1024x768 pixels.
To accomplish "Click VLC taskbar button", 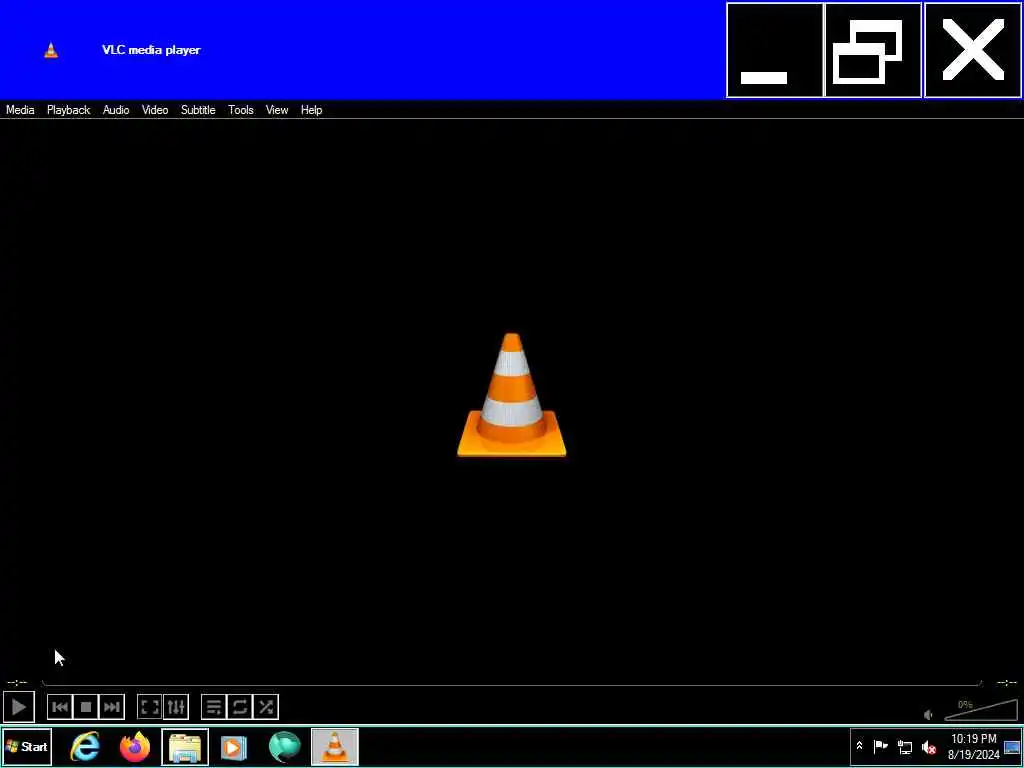I will tap(334, 746).
